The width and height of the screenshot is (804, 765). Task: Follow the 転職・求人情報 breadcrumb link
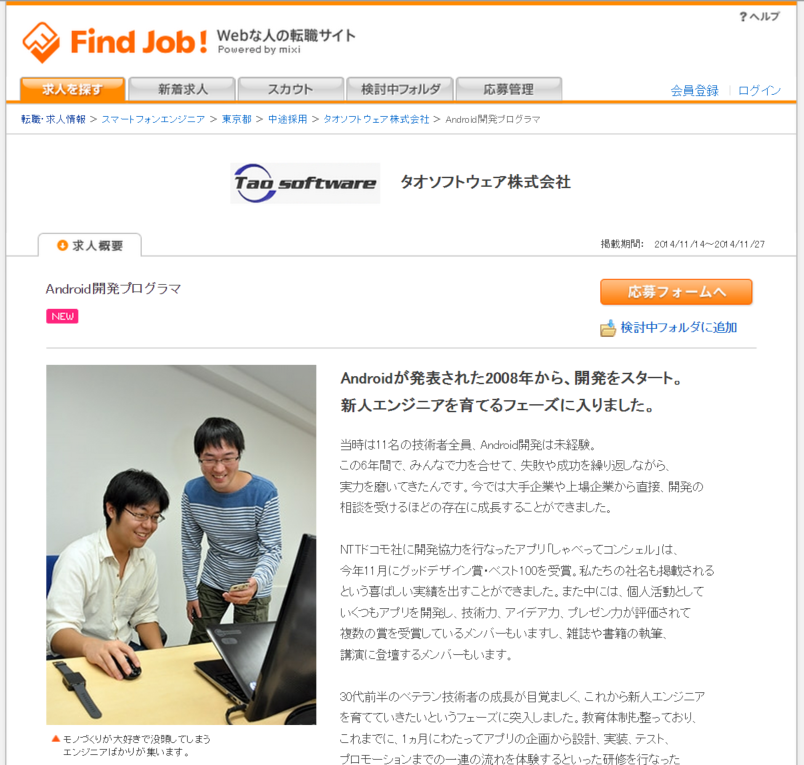(x=53, y=119)
